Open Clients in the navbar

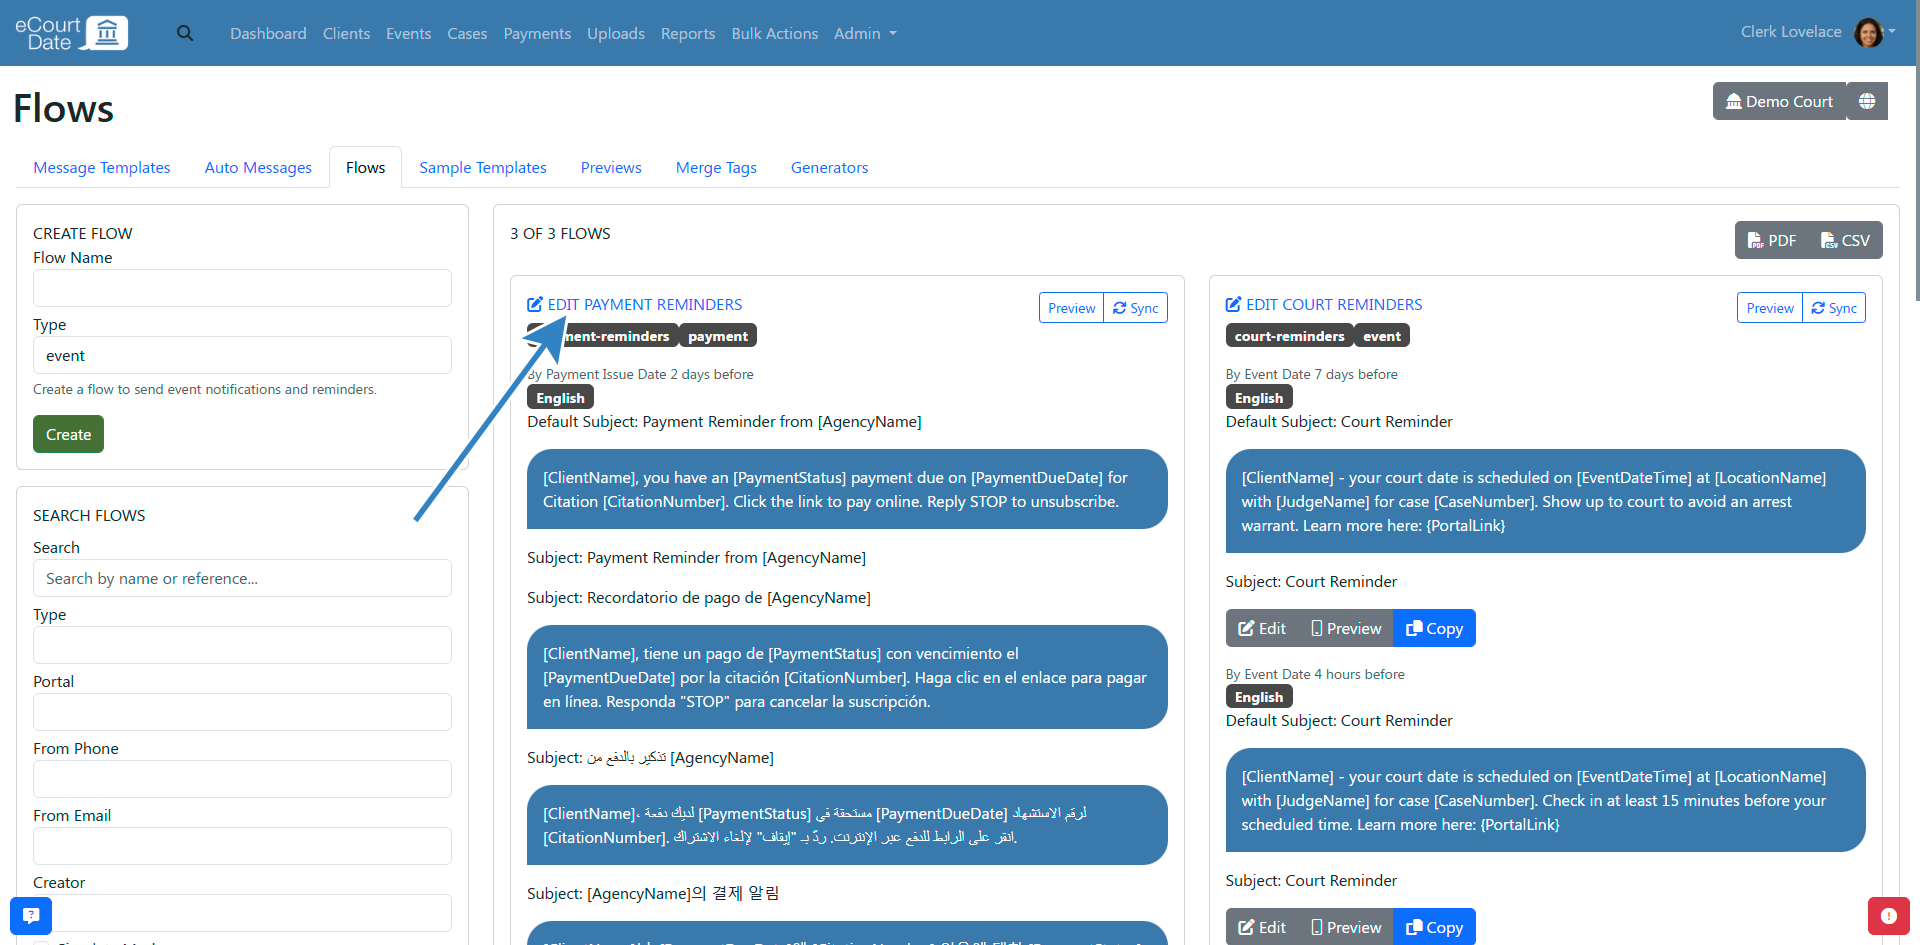[346, 33]
